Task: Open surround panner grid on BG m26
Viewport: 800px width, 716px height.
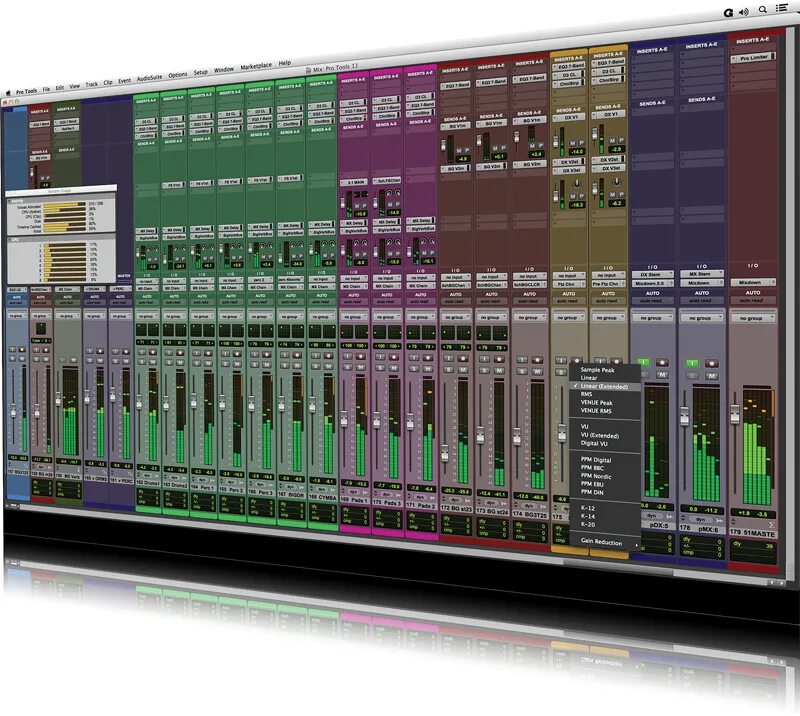Action: click(x=41, y=329)
